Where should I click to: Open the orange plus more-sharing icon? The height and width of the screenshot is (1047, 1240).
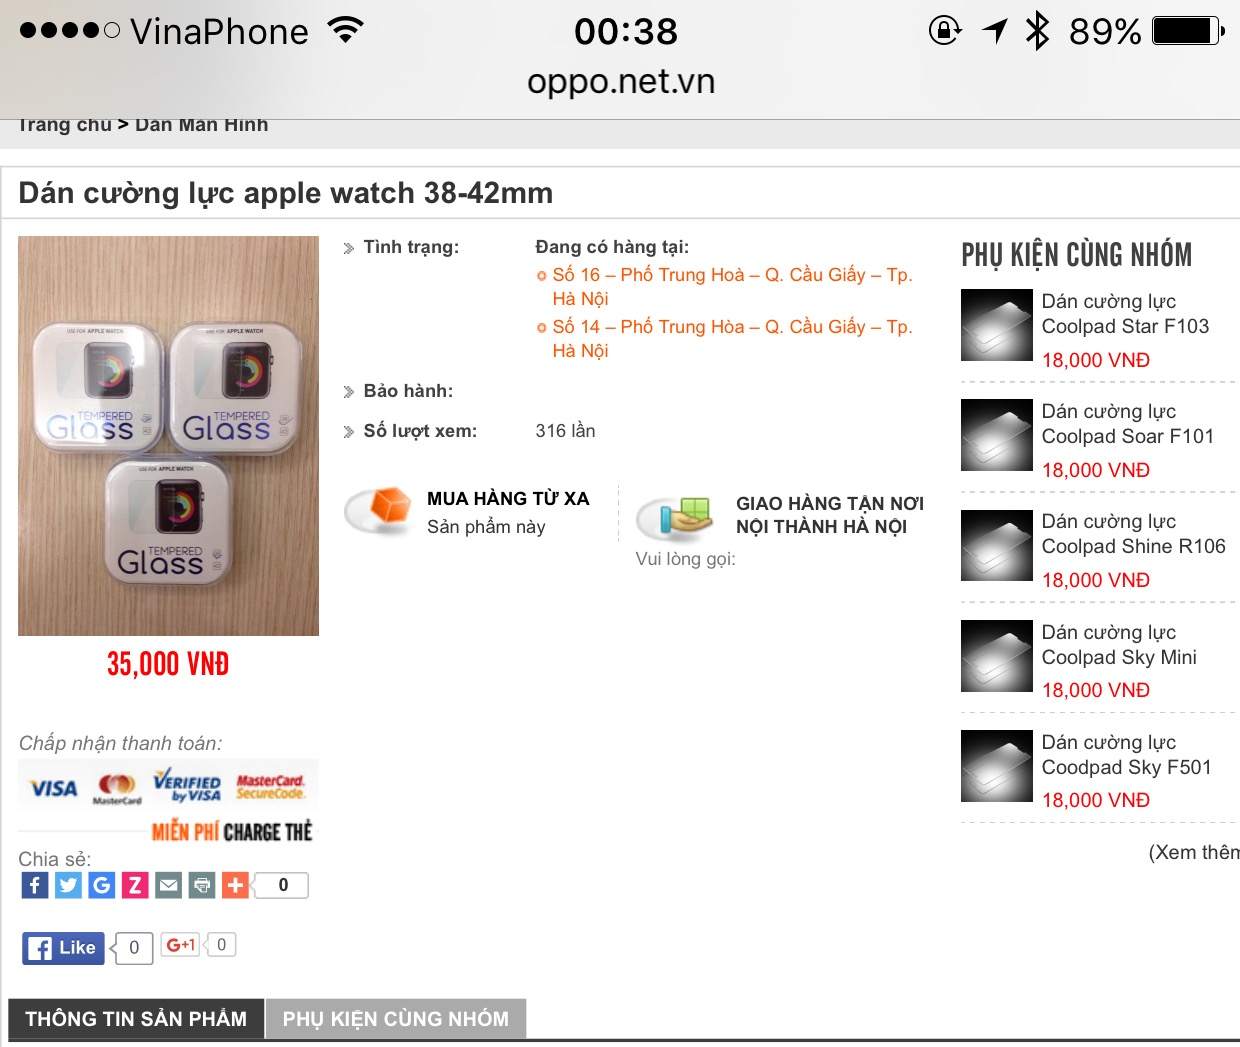coord(236,885)
